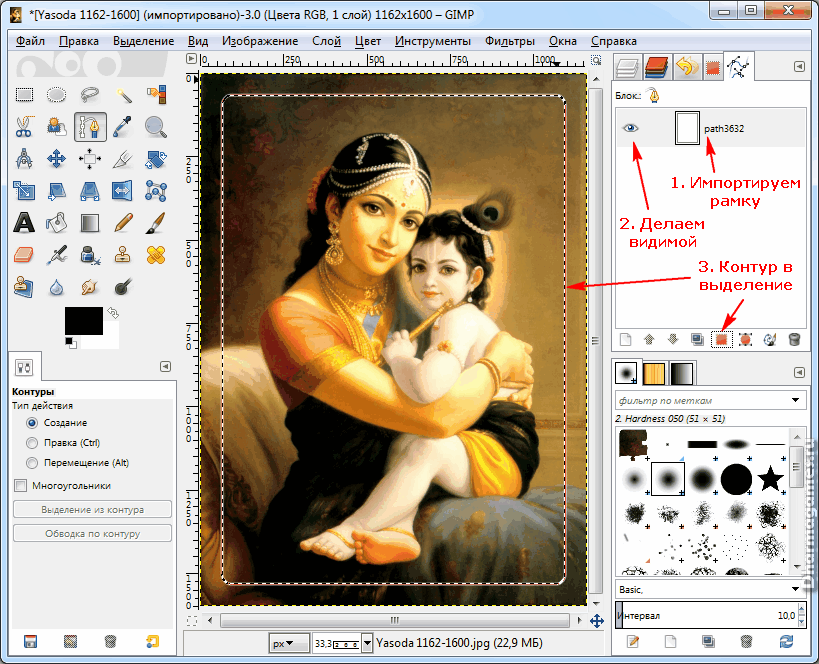This screenshot has height=664, width=819.
Task: Select the Zoom magnifier tool
Action: pos(156,126)
